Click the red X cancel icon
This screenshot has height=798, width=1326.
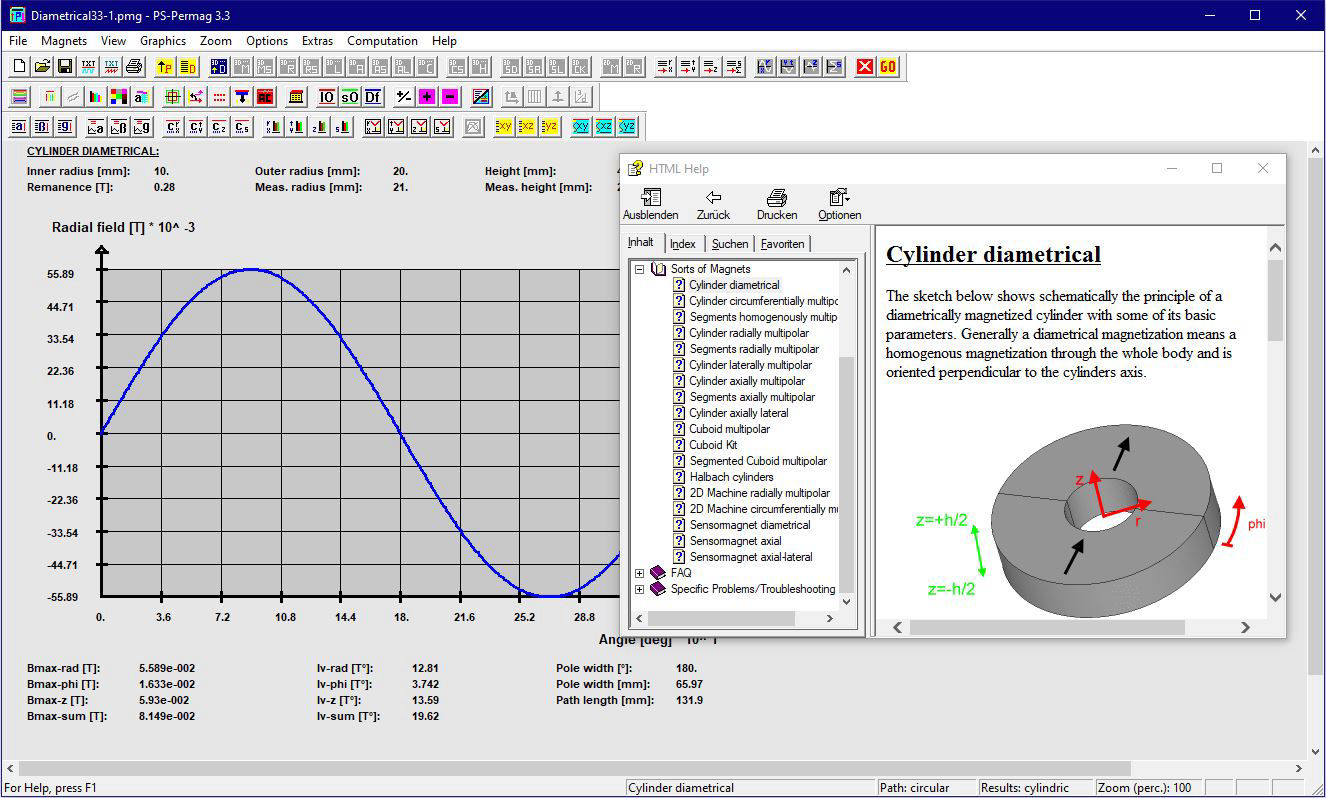[x=865, y=67]
